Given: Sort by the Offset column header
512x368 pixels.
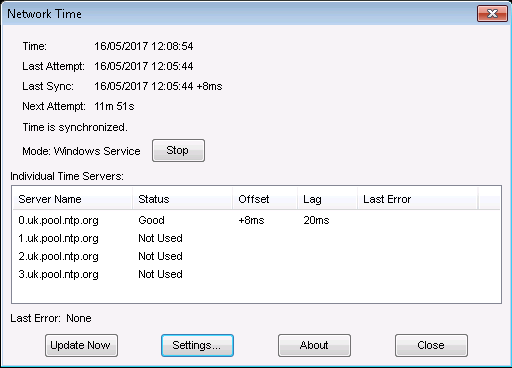Looking at the screenshot, I should pos(265,199).
